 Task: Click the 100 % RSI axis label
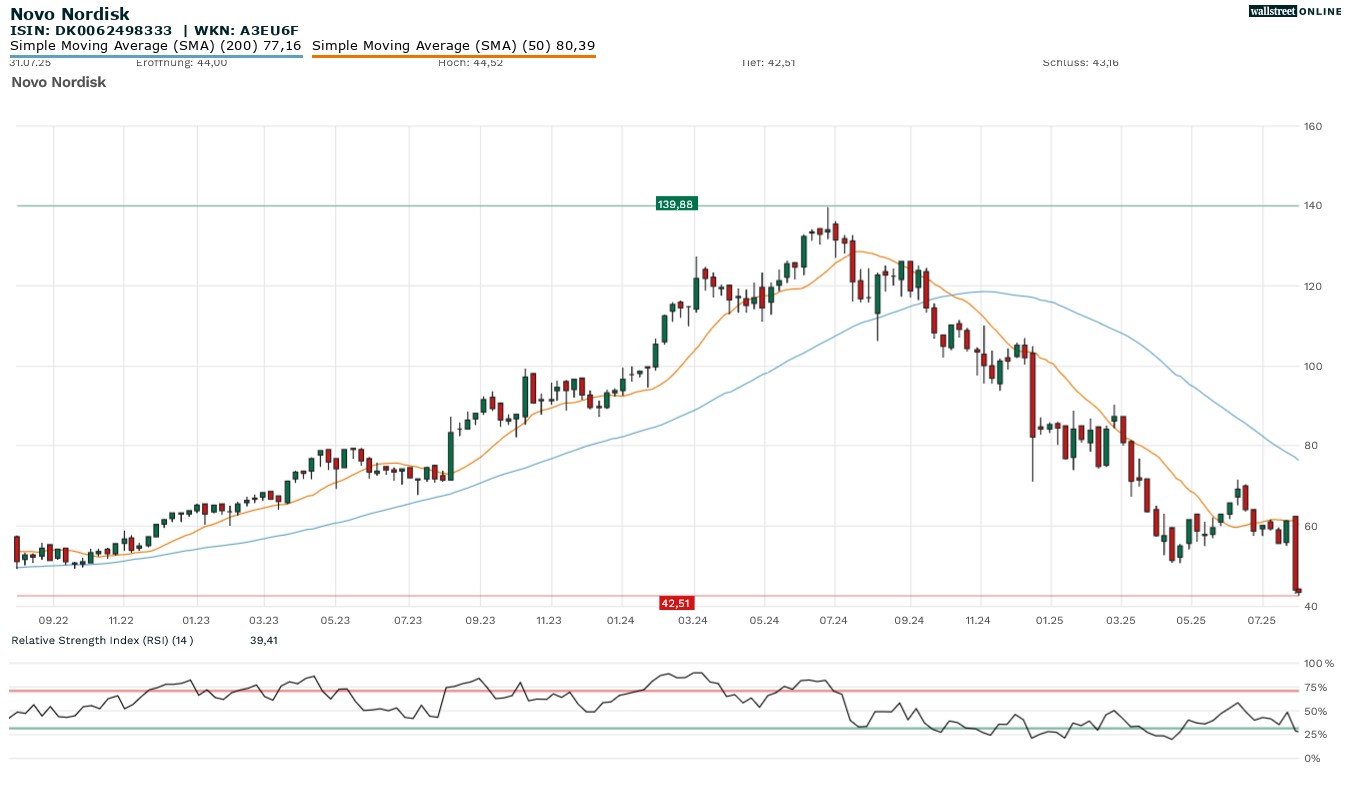pyautogui.click(x=1318, y=664)
